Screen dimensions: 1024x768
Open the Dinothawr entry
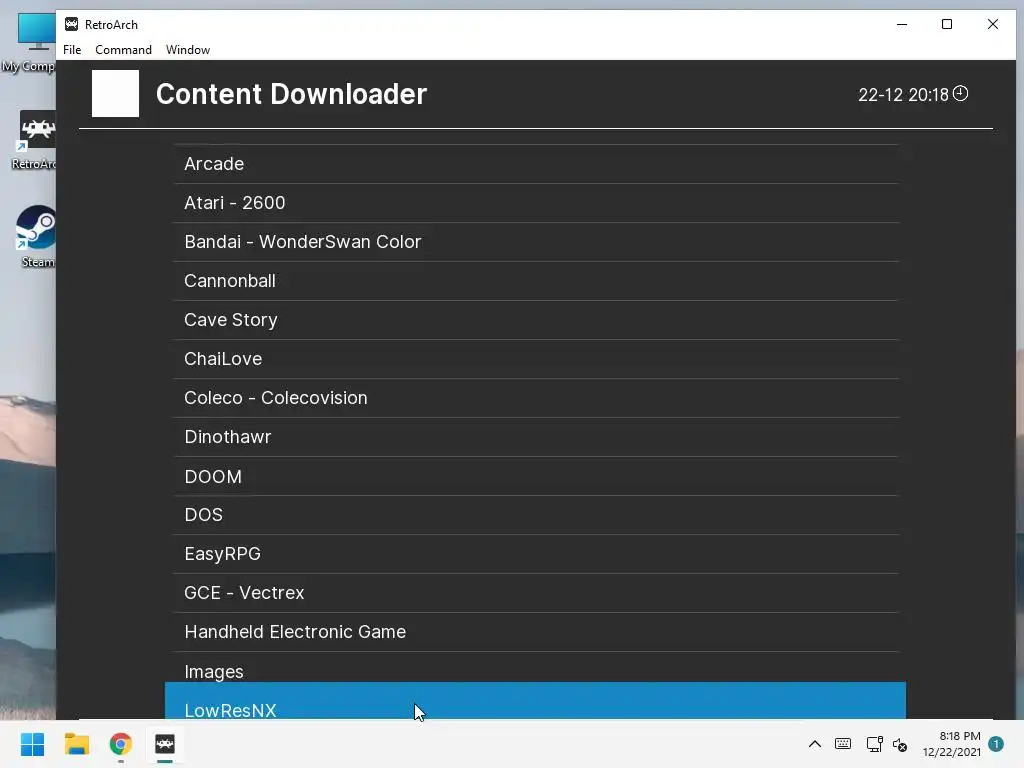[536, 437]
